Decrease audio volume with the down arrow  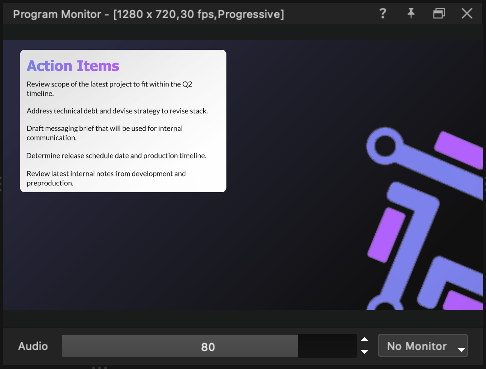tap(365, 352)
